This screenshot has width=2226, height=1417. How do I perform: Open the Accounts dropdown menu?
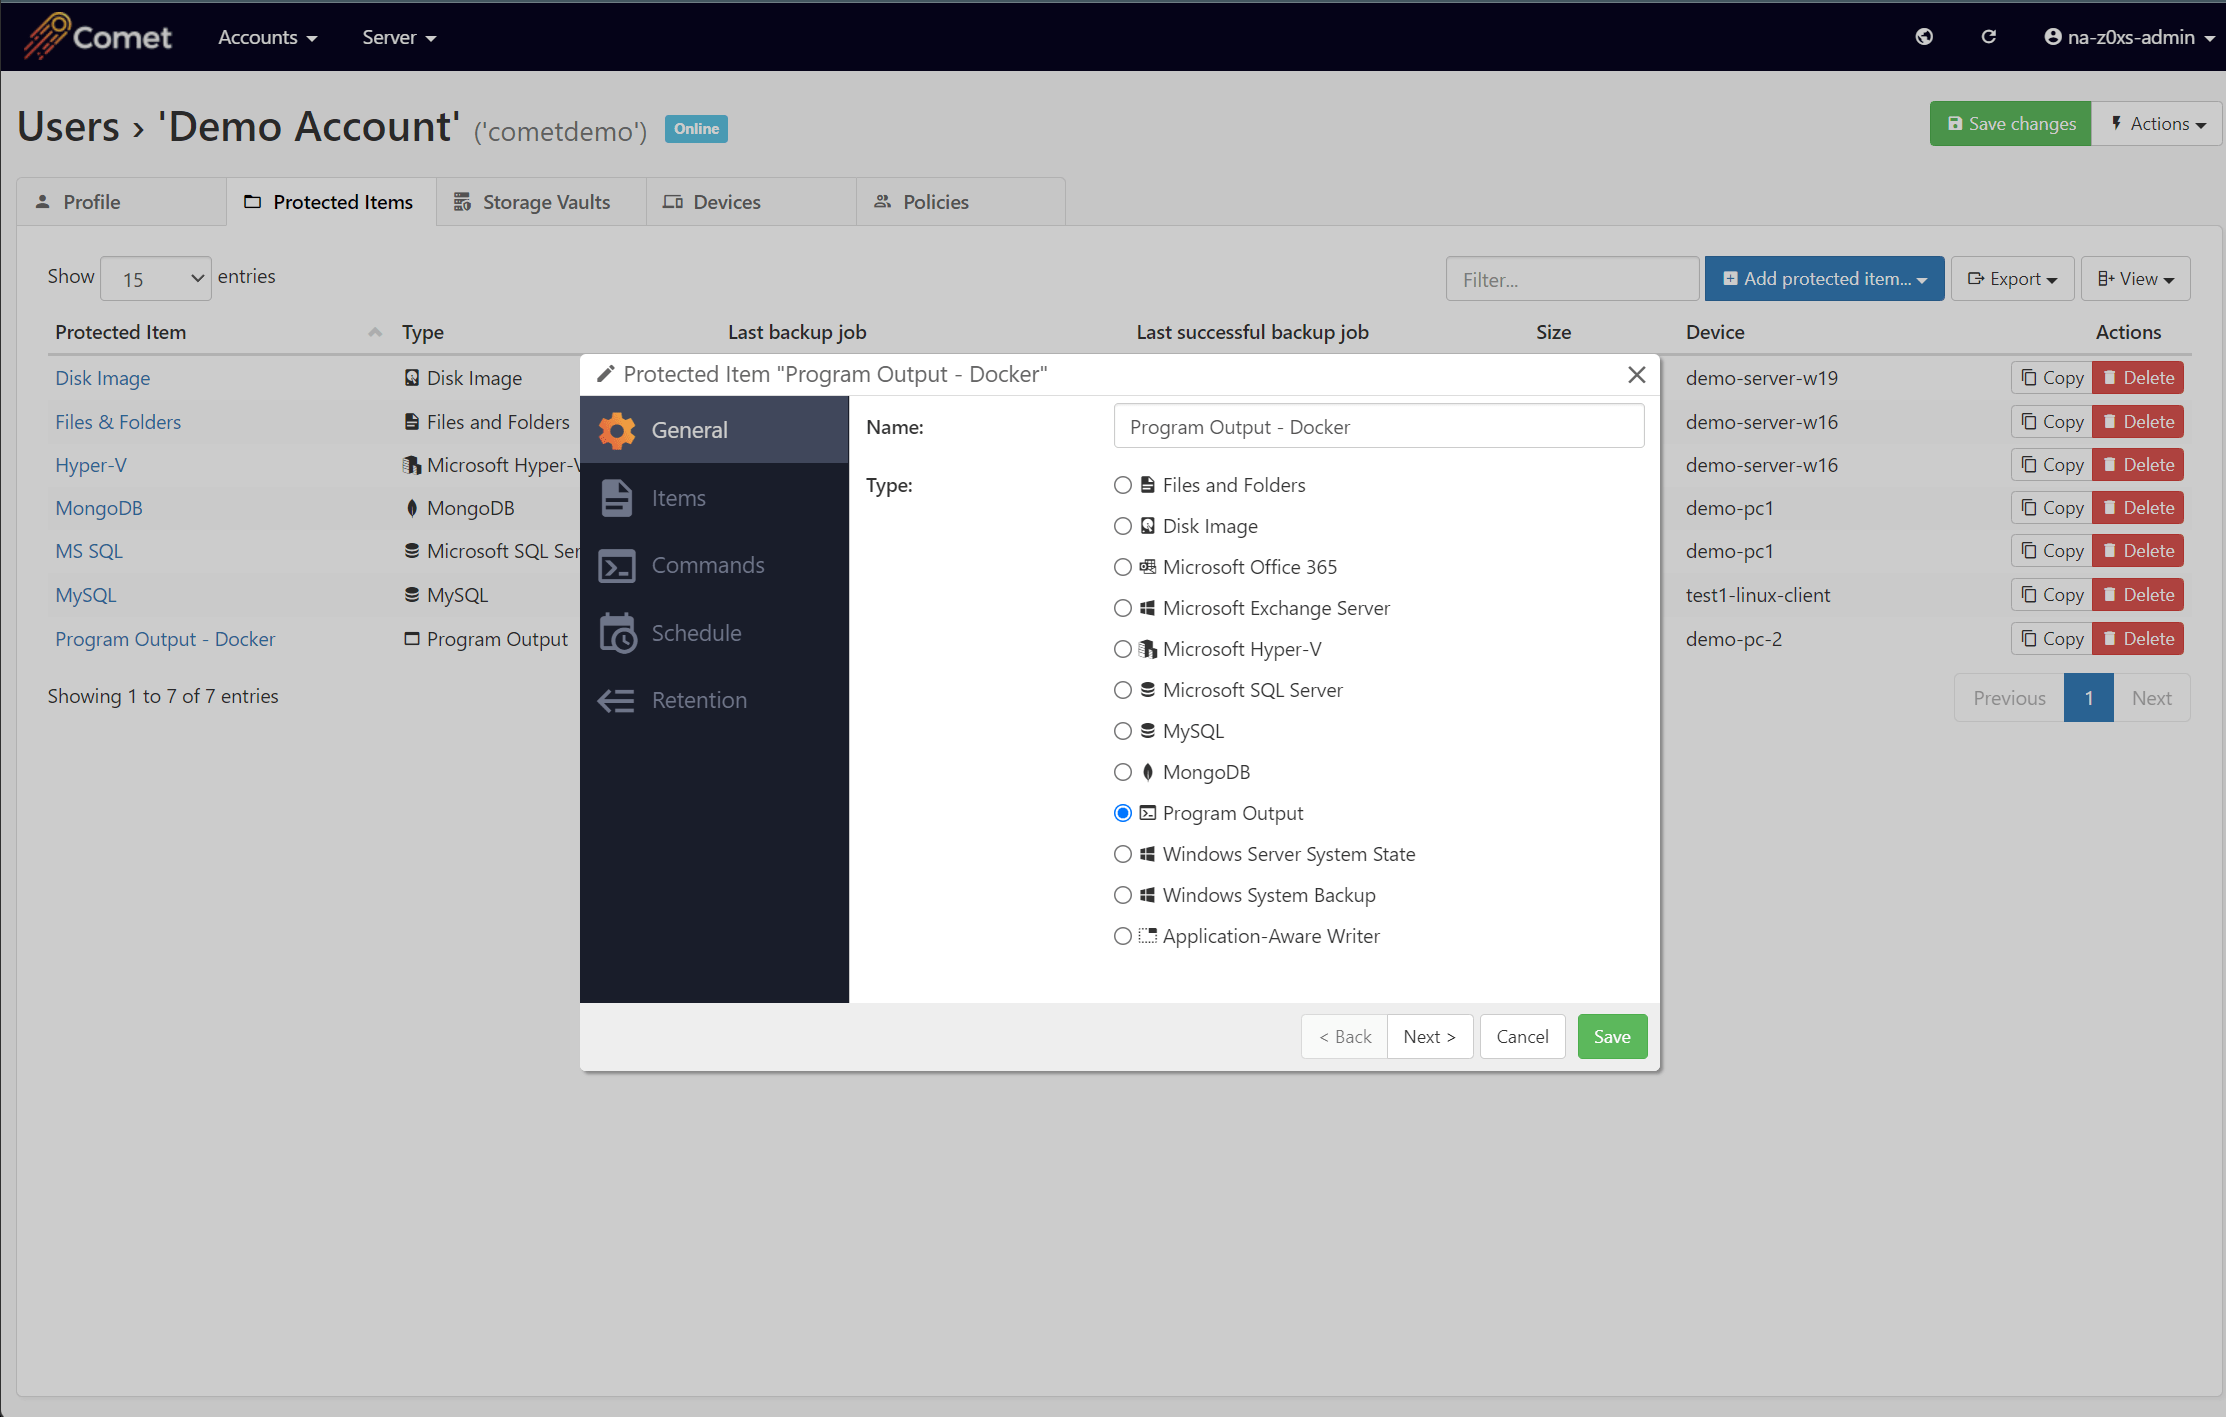pos(267,37)
